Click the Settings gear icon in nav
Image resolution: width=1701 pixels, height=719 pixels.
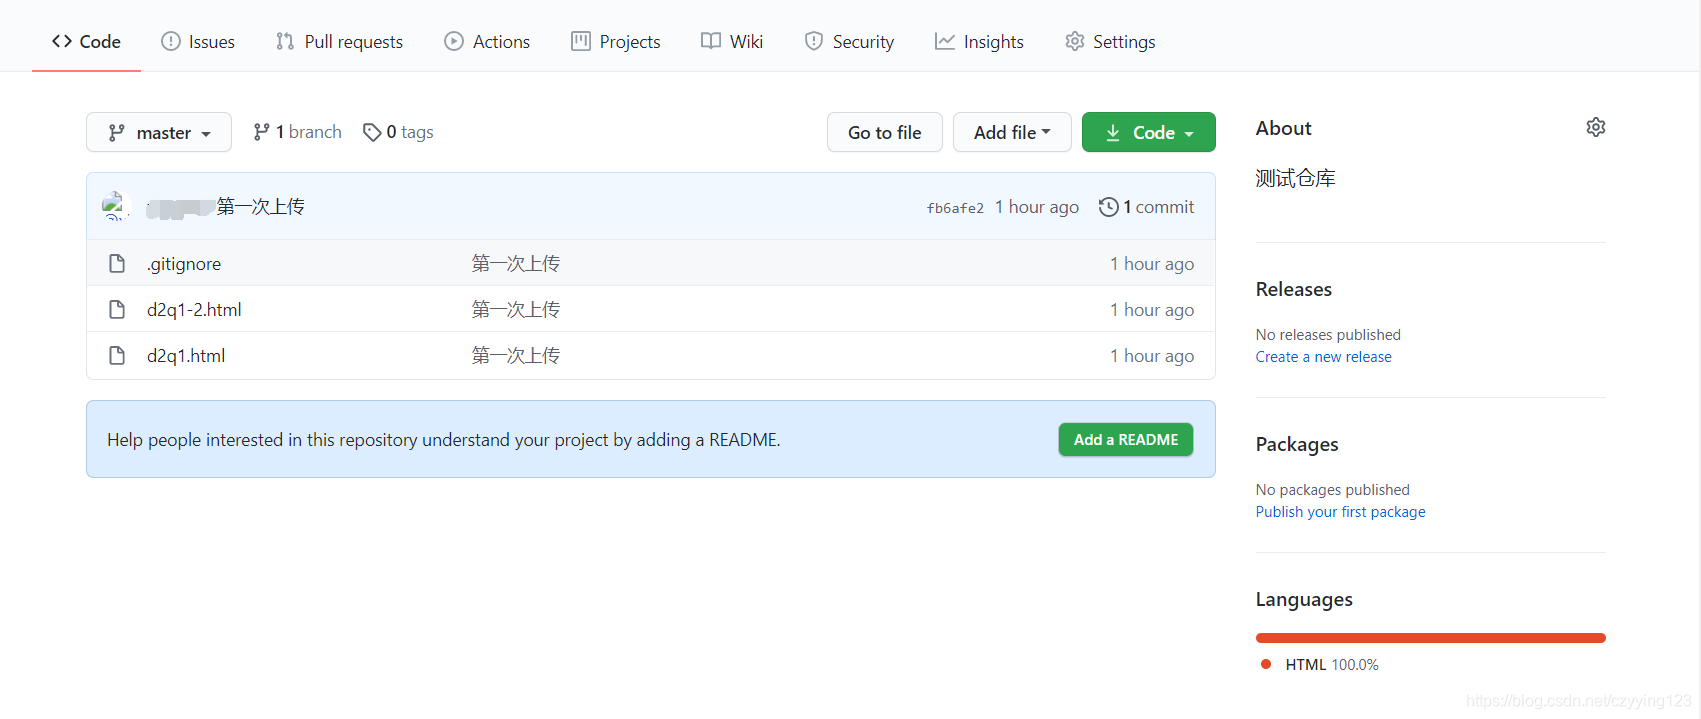[1075, 41]
